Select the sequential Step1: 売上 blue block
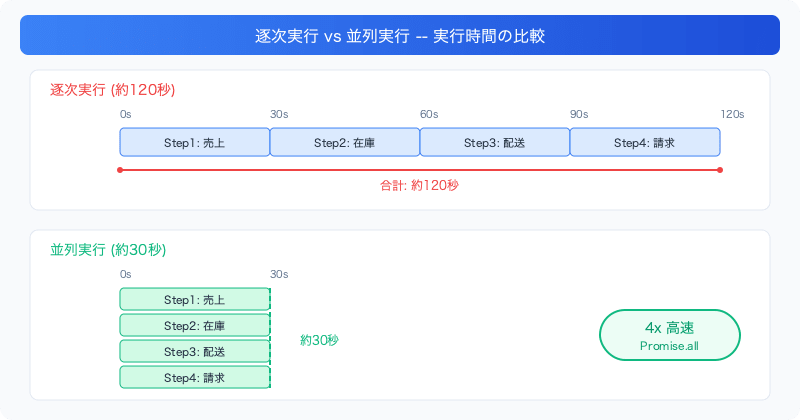 point(194,142)
